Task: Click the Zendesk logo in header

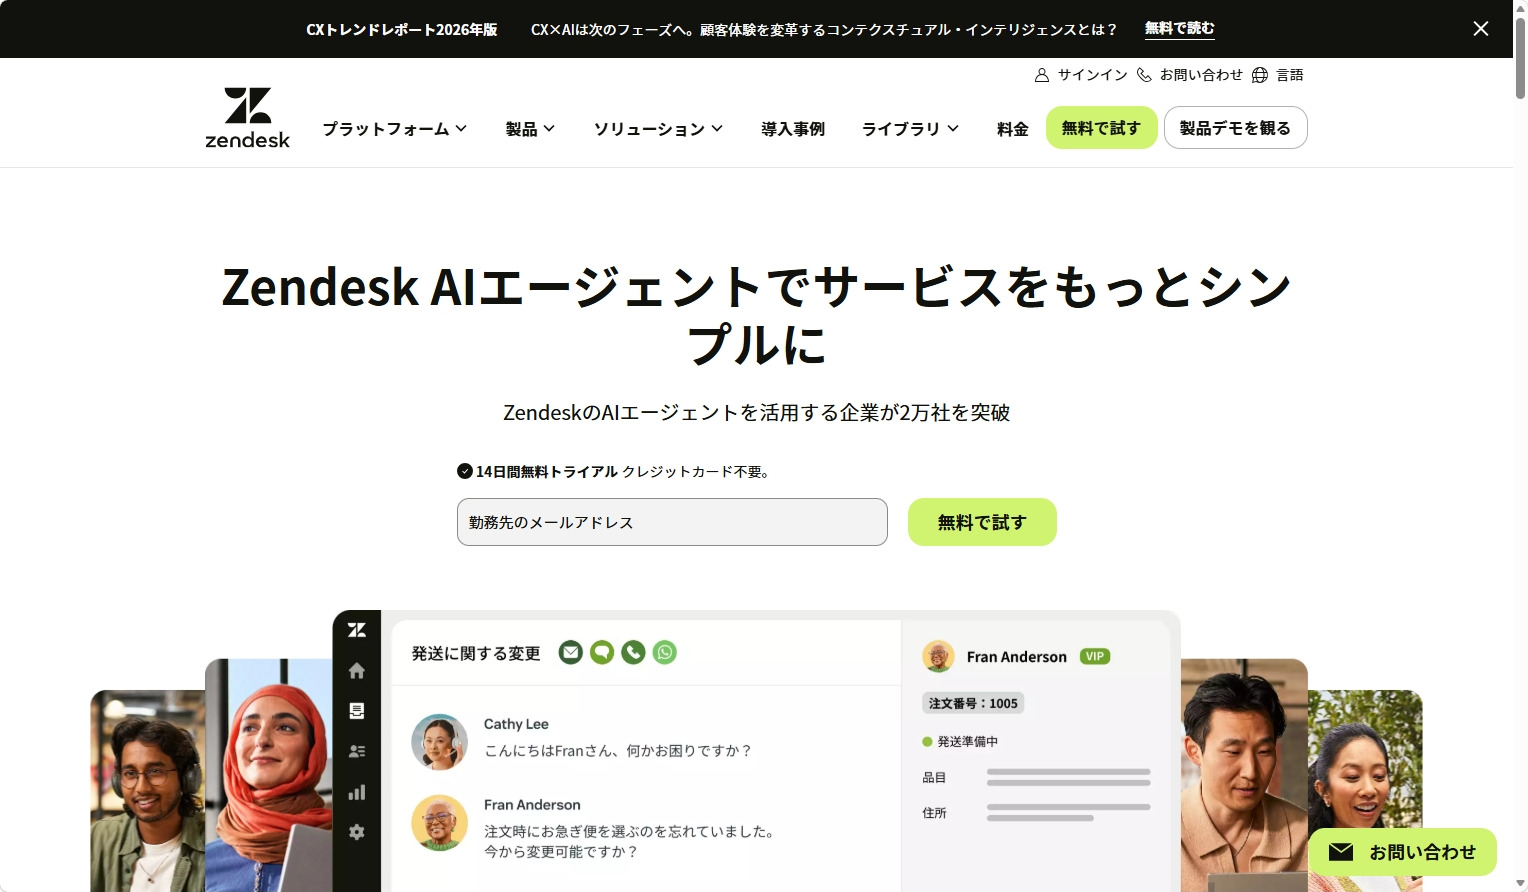Action: (x=247, y=118)
